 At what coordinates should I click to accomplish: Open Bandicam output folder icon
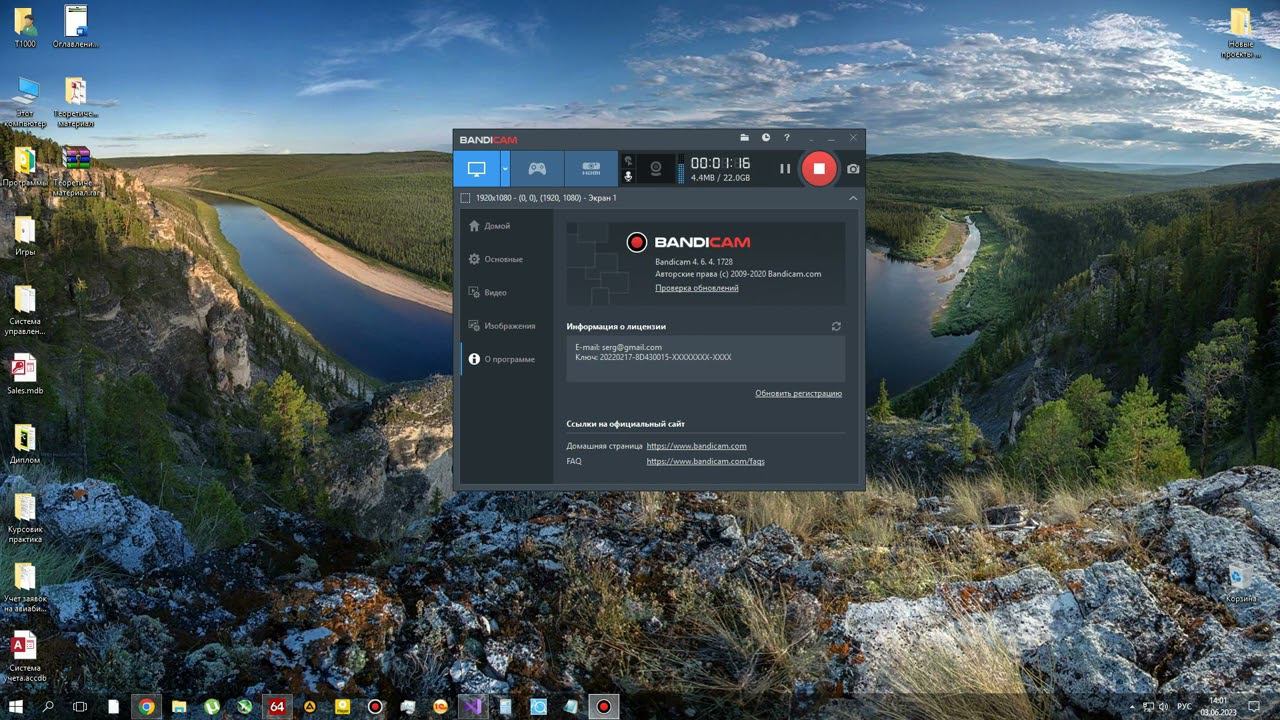pyautogui.click(x=744, y=138)
